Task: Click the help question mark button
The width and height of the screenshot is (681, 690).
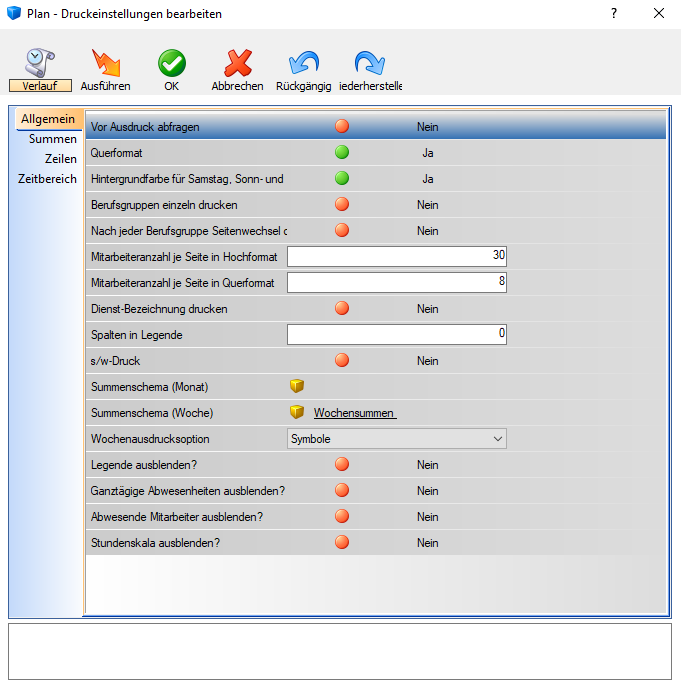Action: [x=614, y=14]
